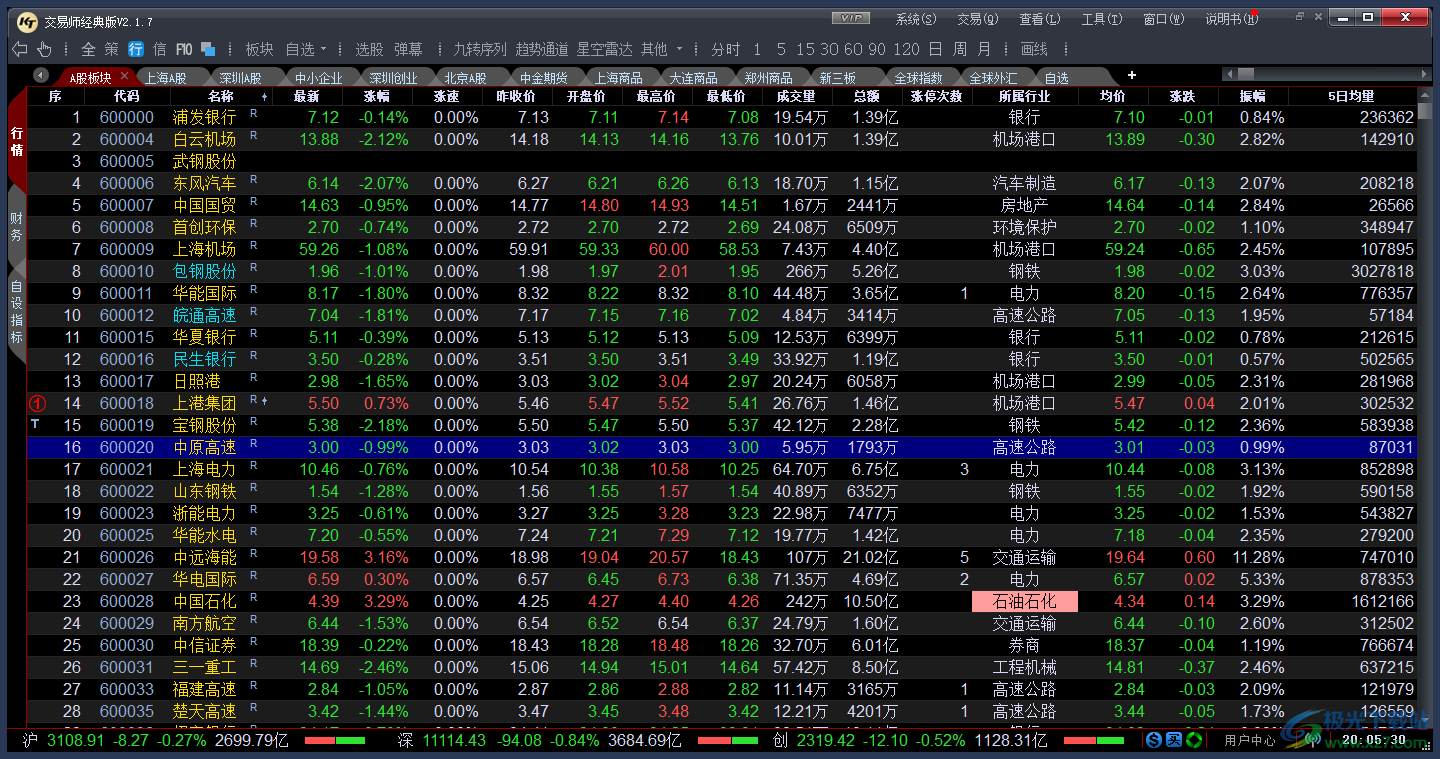Click the red circled 1 marker on row 14

[37, 403]
